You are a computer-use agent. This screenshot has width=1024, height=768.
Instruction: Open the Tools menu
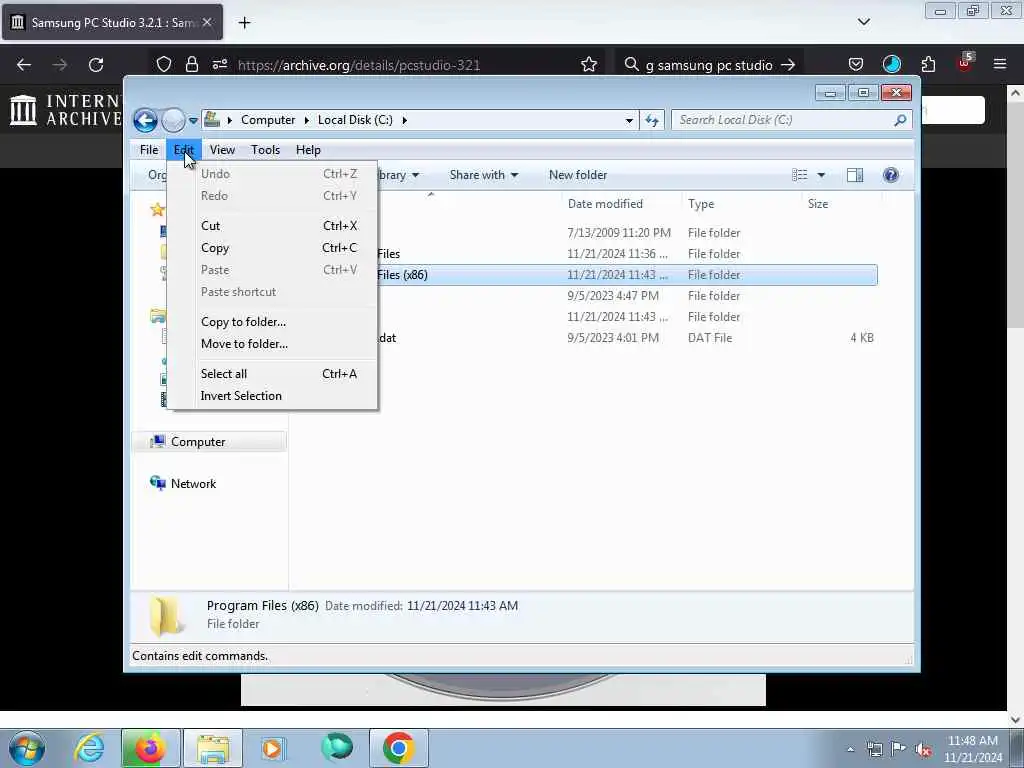click(x=265, y=150)
